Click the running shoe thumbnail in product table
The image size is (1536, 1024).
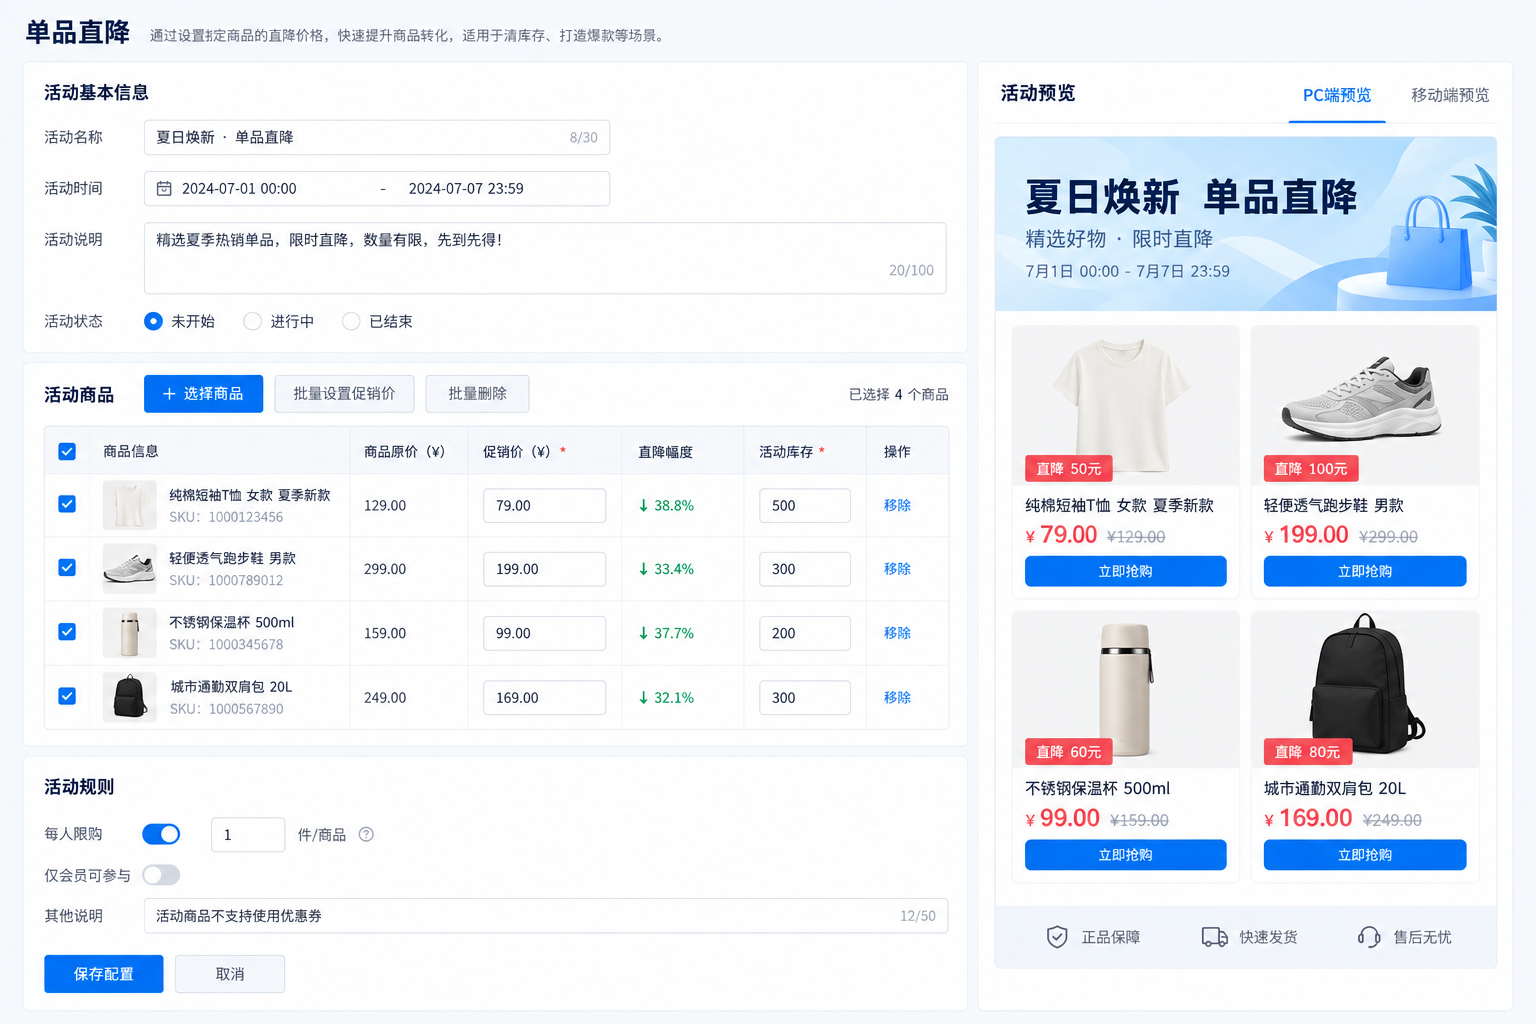coord(130,569)
